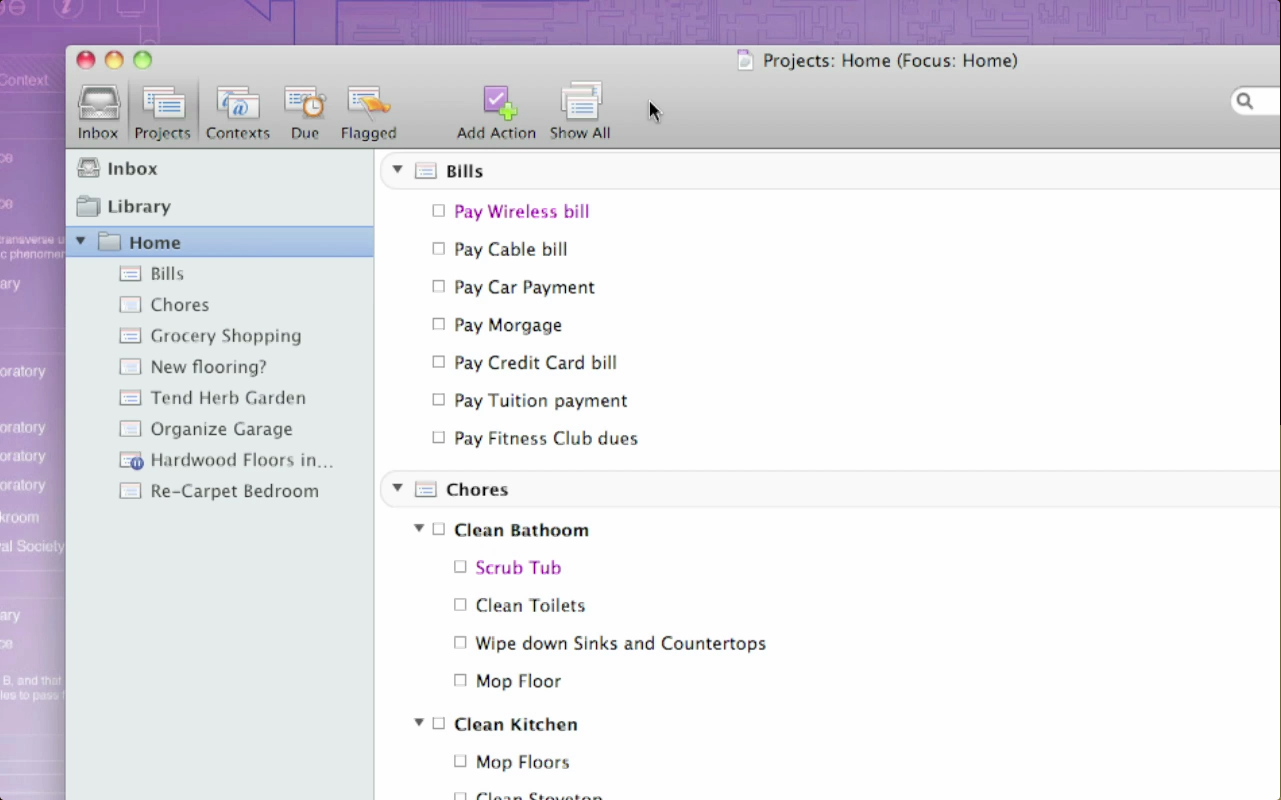
Task: Mark Pay Morgage as done
Action: point(438,324)
